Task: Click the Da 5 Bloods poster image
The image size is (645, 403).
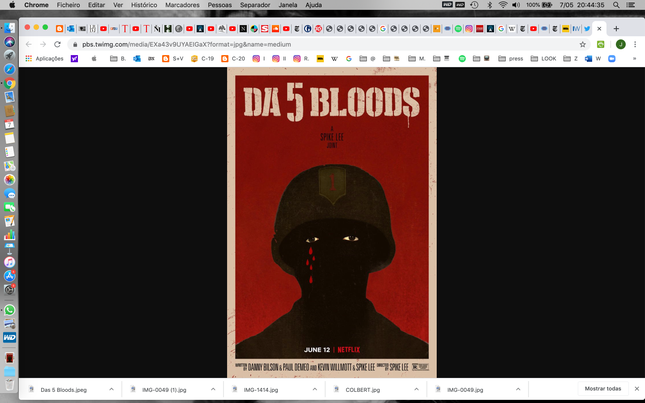Action: (x=332, y=222)
